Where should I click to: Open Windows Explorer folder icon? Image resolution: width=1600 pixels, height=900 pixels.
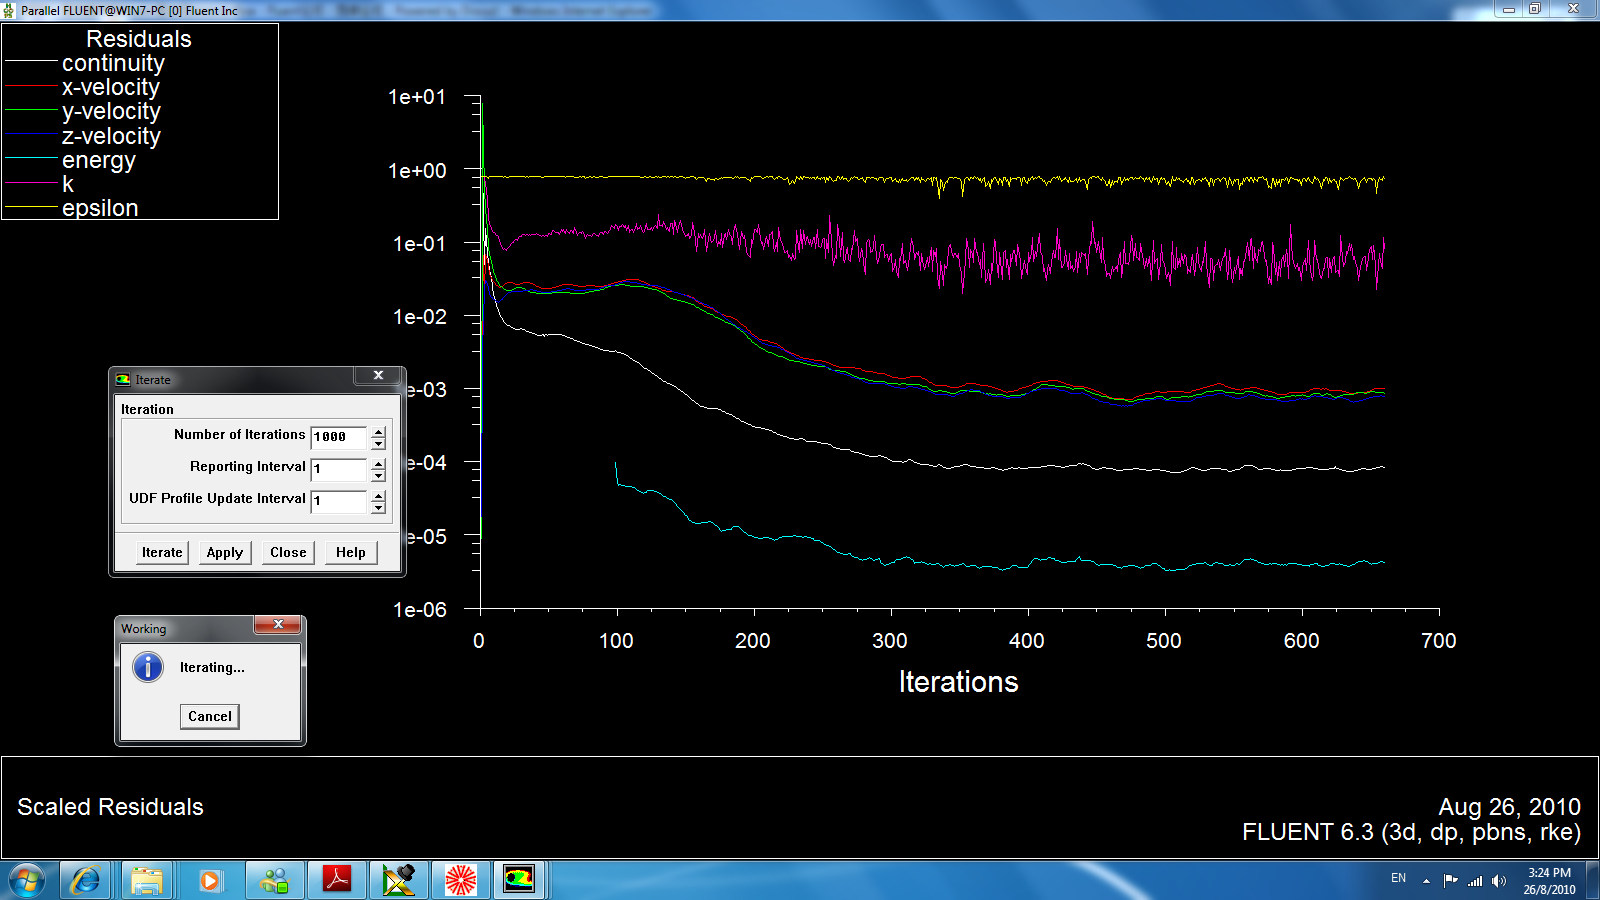click(147, 880)
